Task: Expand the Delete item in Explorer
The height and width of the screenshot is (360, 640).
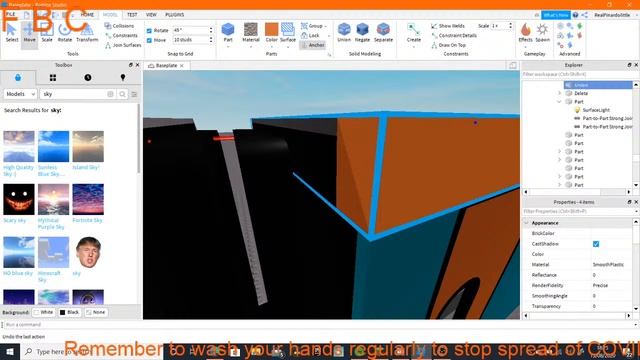Action: tap(560, 93)
